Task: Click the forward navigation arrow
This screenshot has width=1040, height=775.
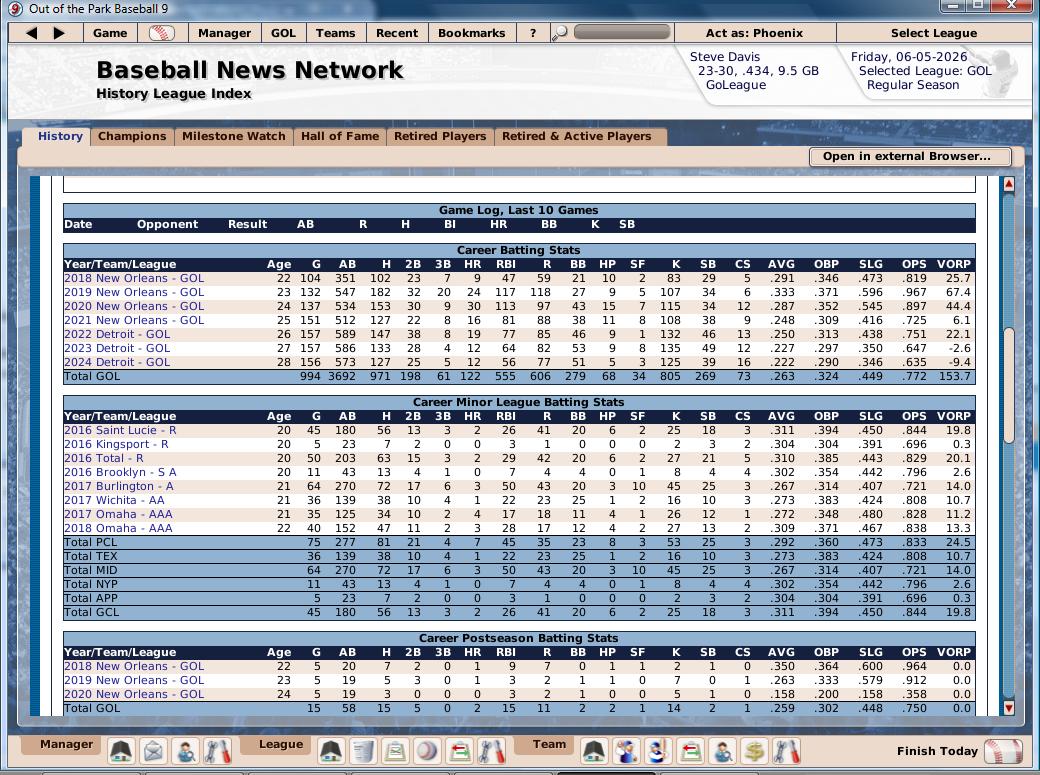Action: click(x=59, y=33)
